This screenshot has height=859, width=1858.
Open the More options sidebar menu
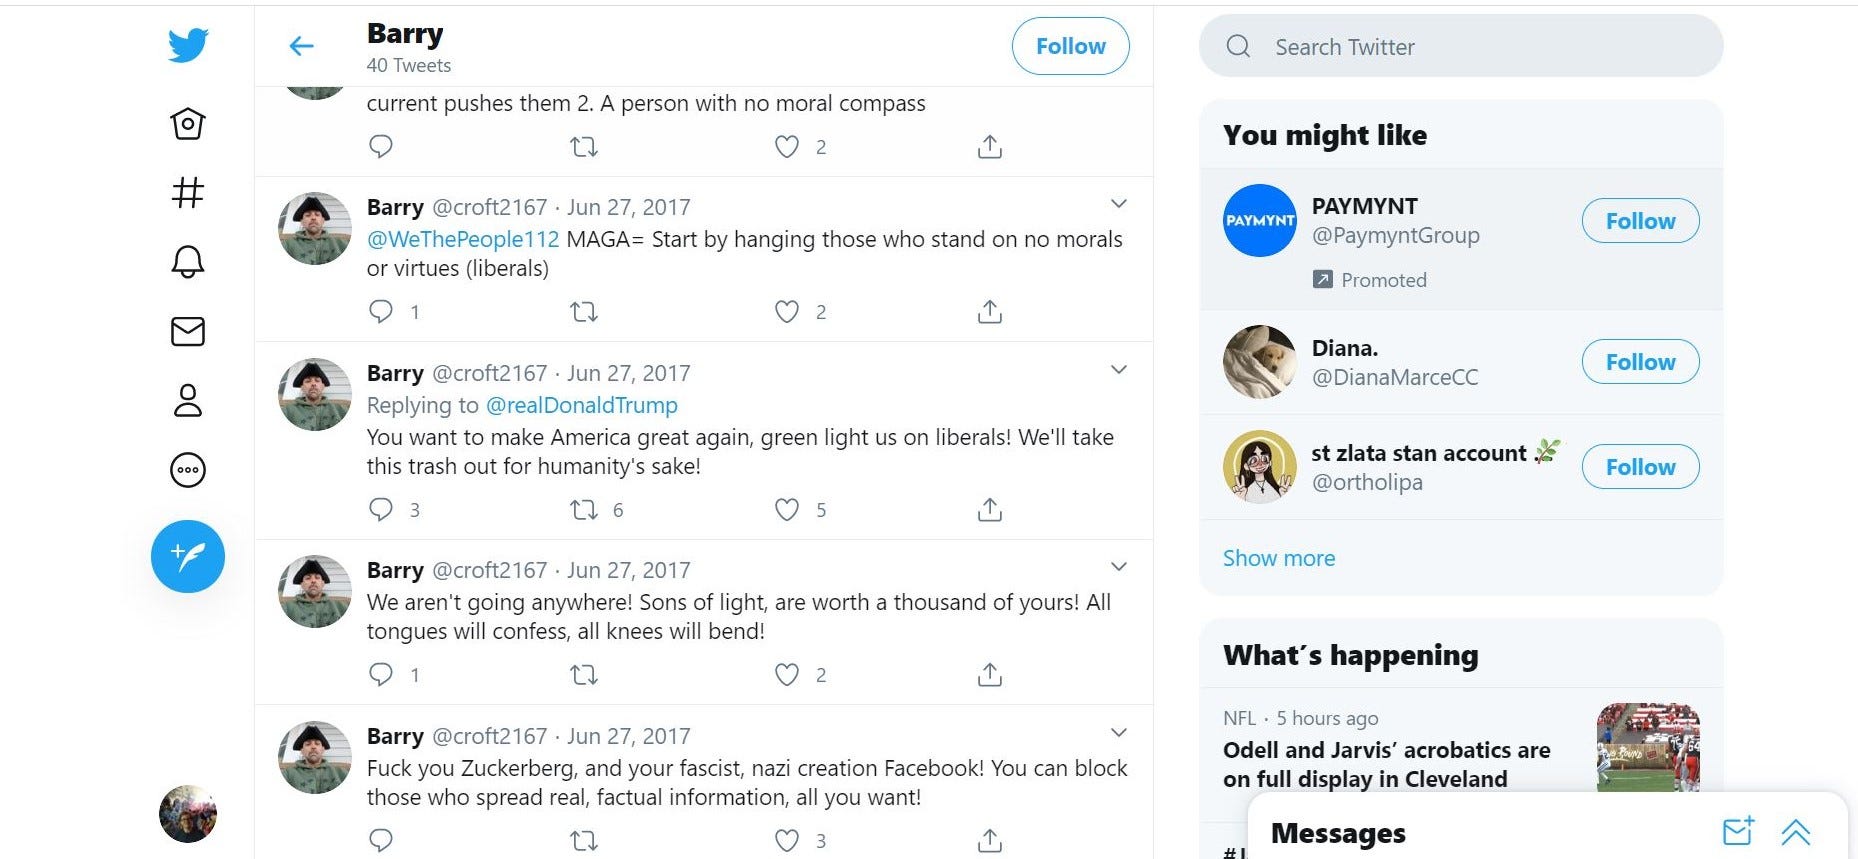pos(188,470)
